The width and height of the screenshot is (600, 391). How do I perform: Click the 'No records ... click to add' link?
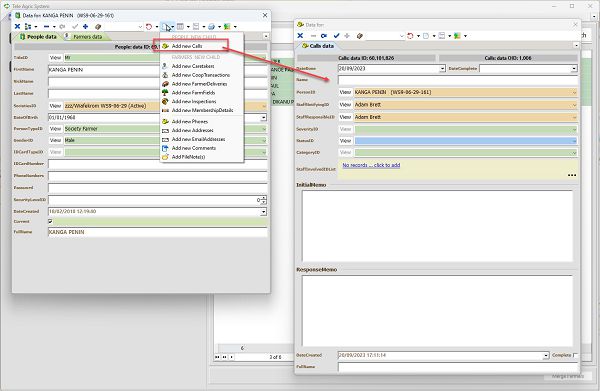pyautogui.click(x=371, y=165)
